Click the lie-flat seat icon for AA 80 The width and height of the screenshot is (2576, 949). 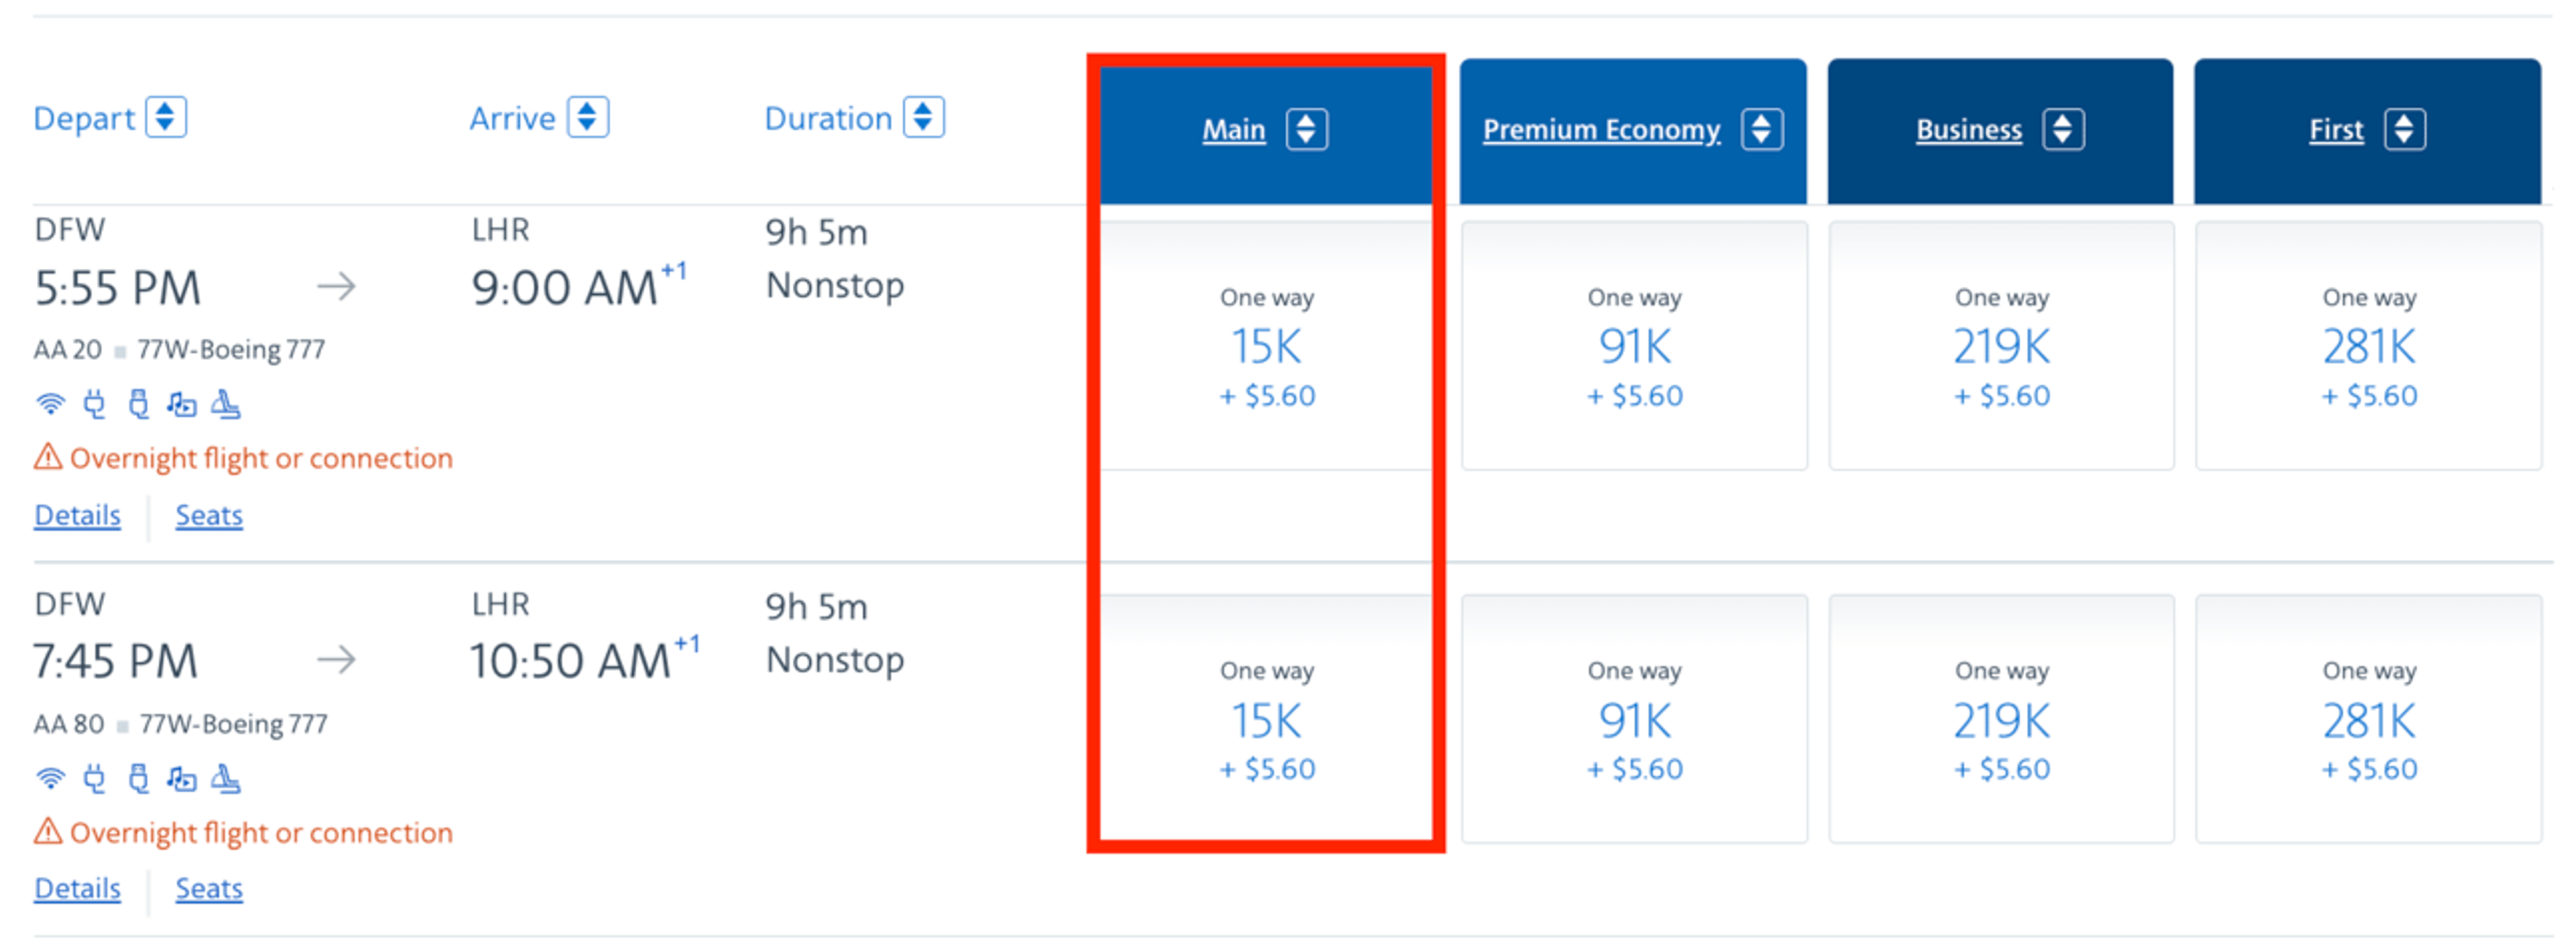(226, 779)
